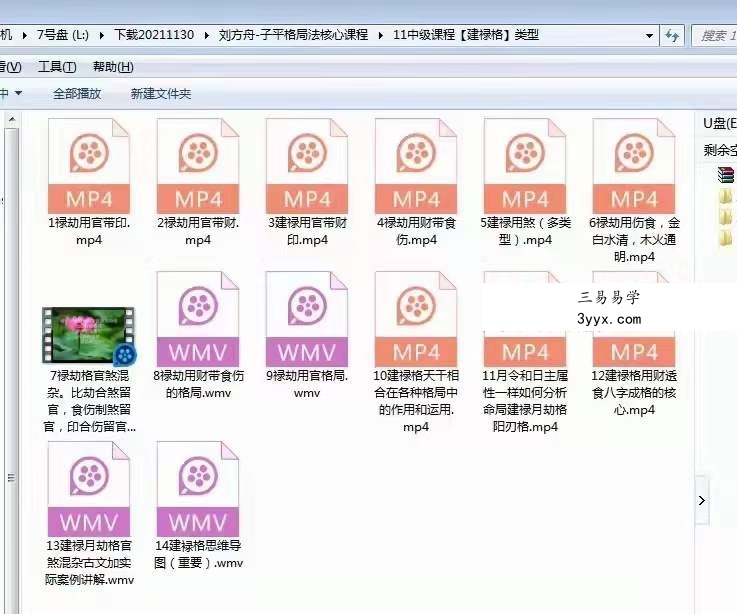Click the 全部播放 toolbar button
This screenshot has width=737, height=614.
click(77, 94)
